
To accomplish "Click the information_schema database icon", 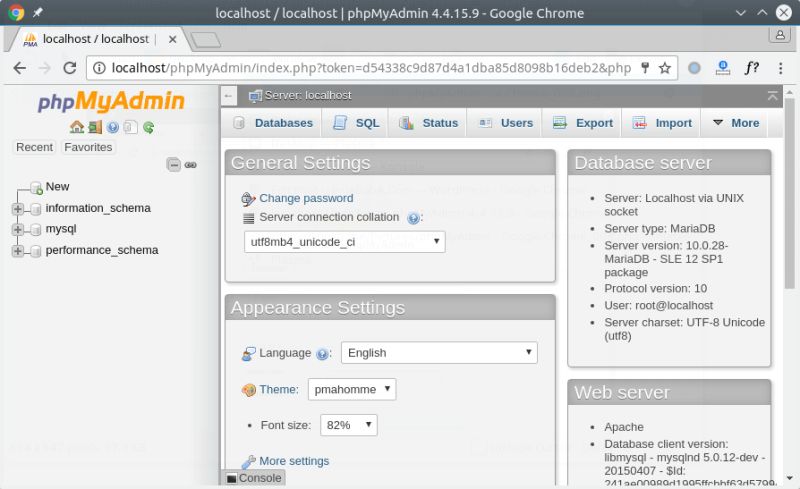I will 35,209.
